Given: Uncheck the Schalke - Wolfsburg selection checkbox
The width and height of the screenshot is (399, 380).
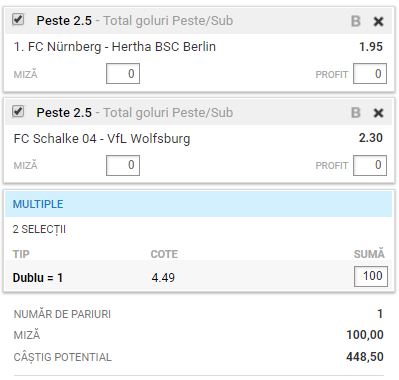Looking at the screenshot, I should point(18,111).
